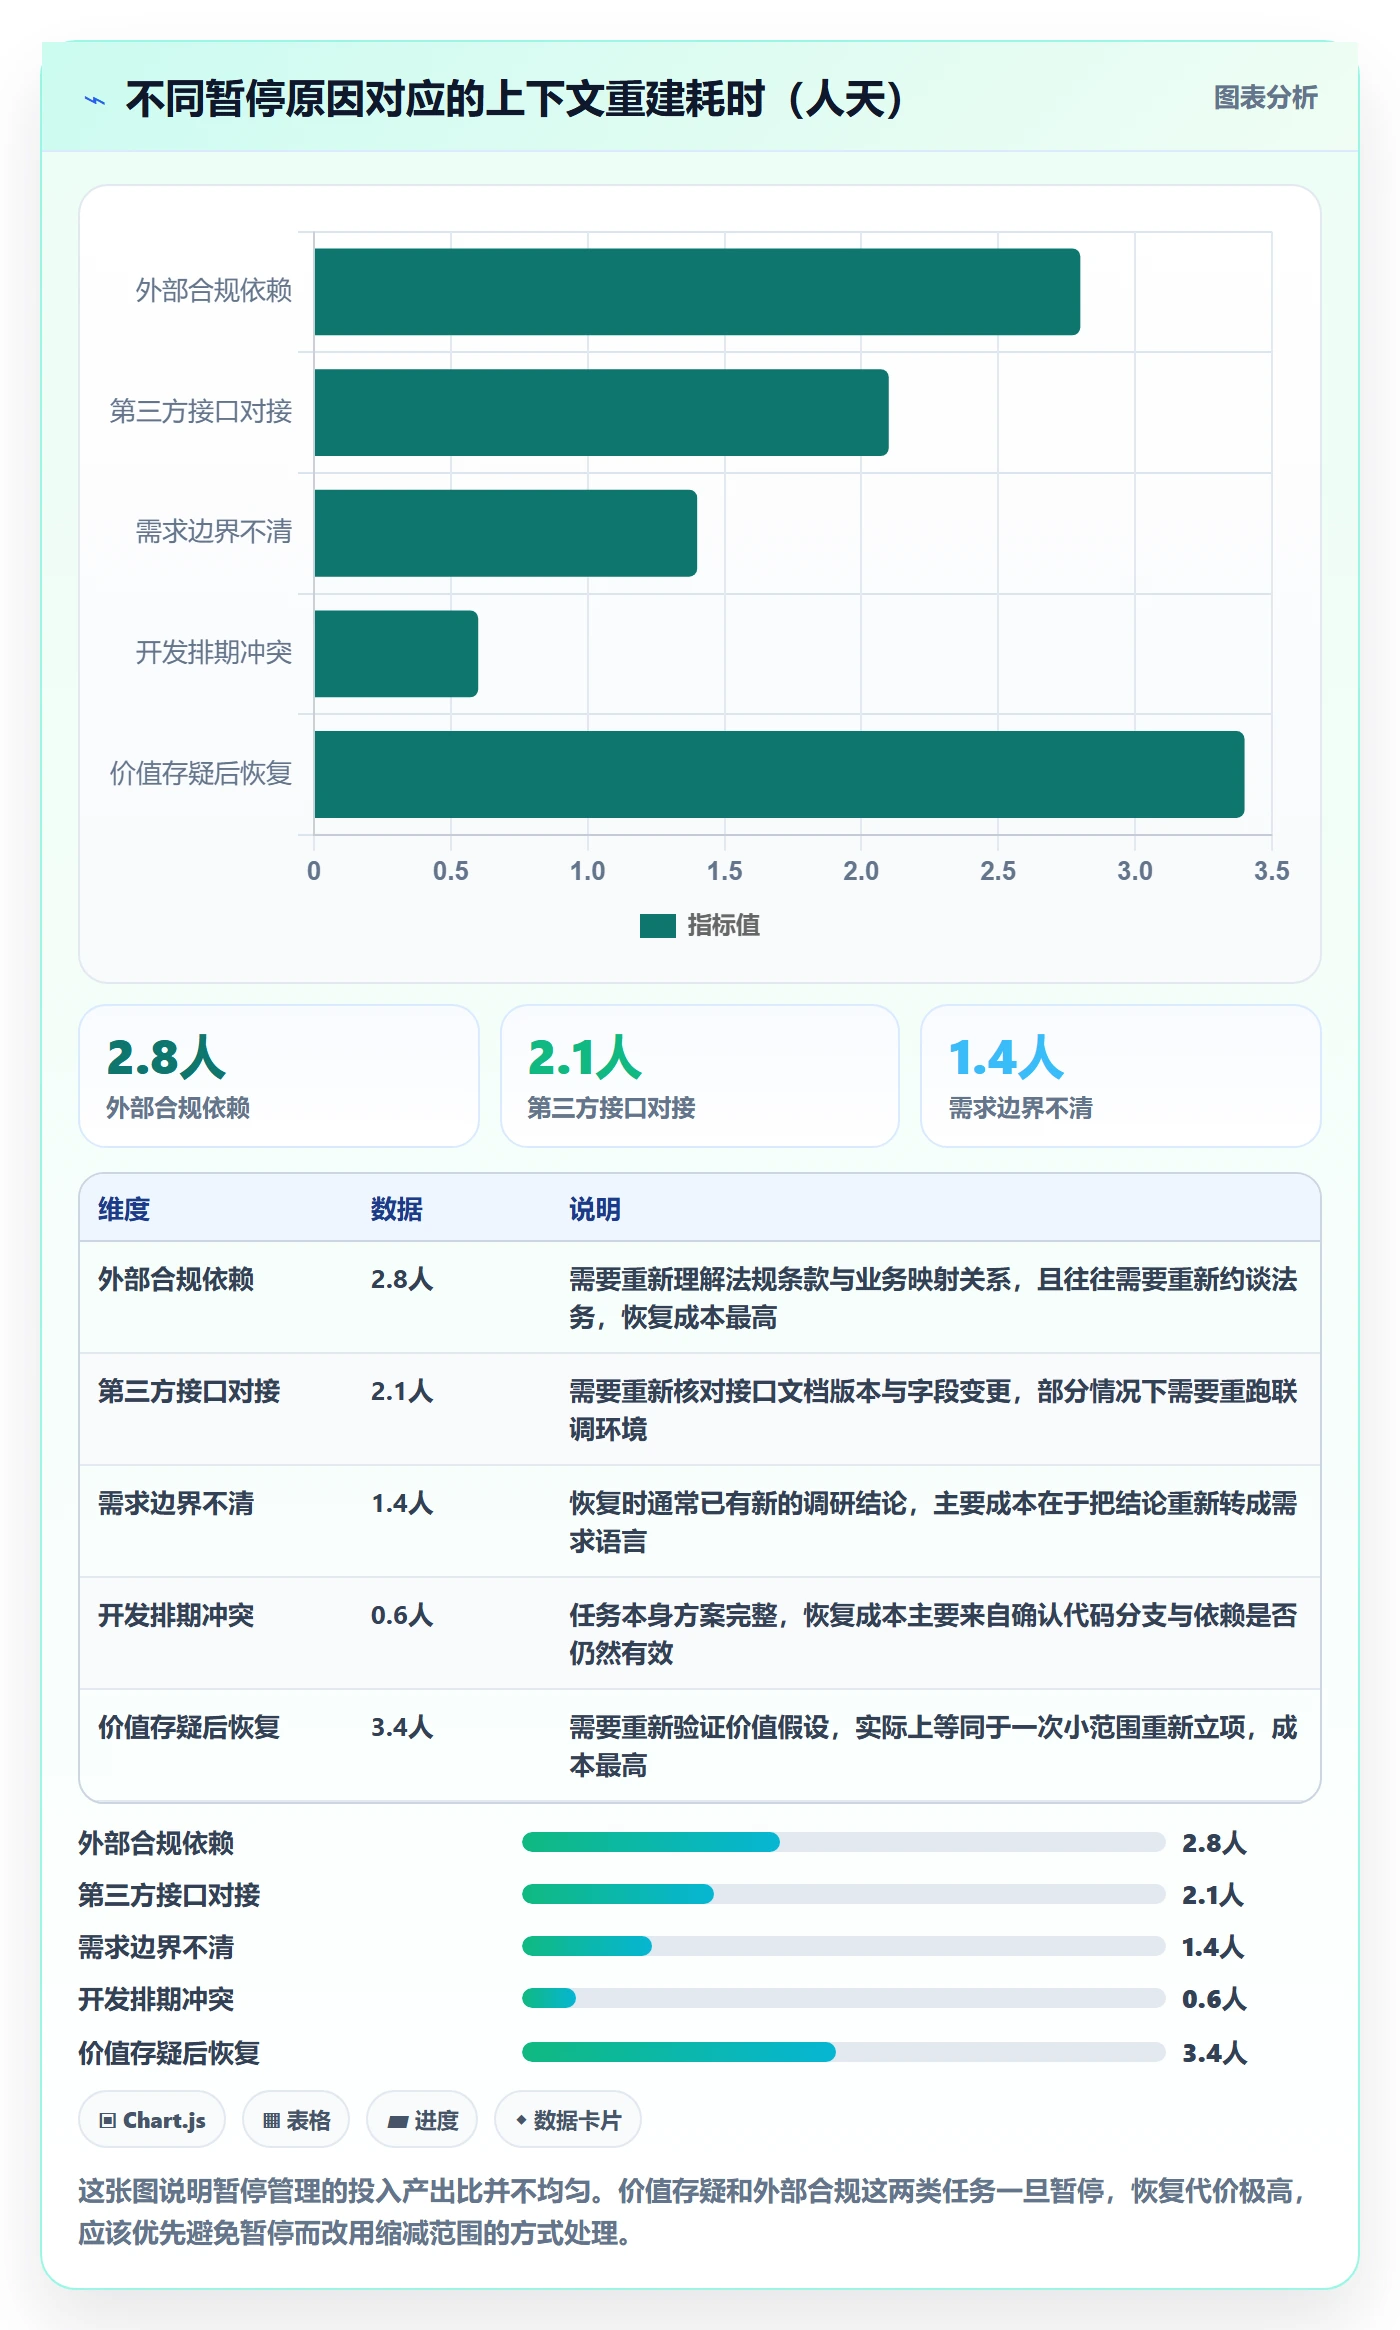
Task: Click the 3.4人 table cell
Action: tap(402, 1727)
